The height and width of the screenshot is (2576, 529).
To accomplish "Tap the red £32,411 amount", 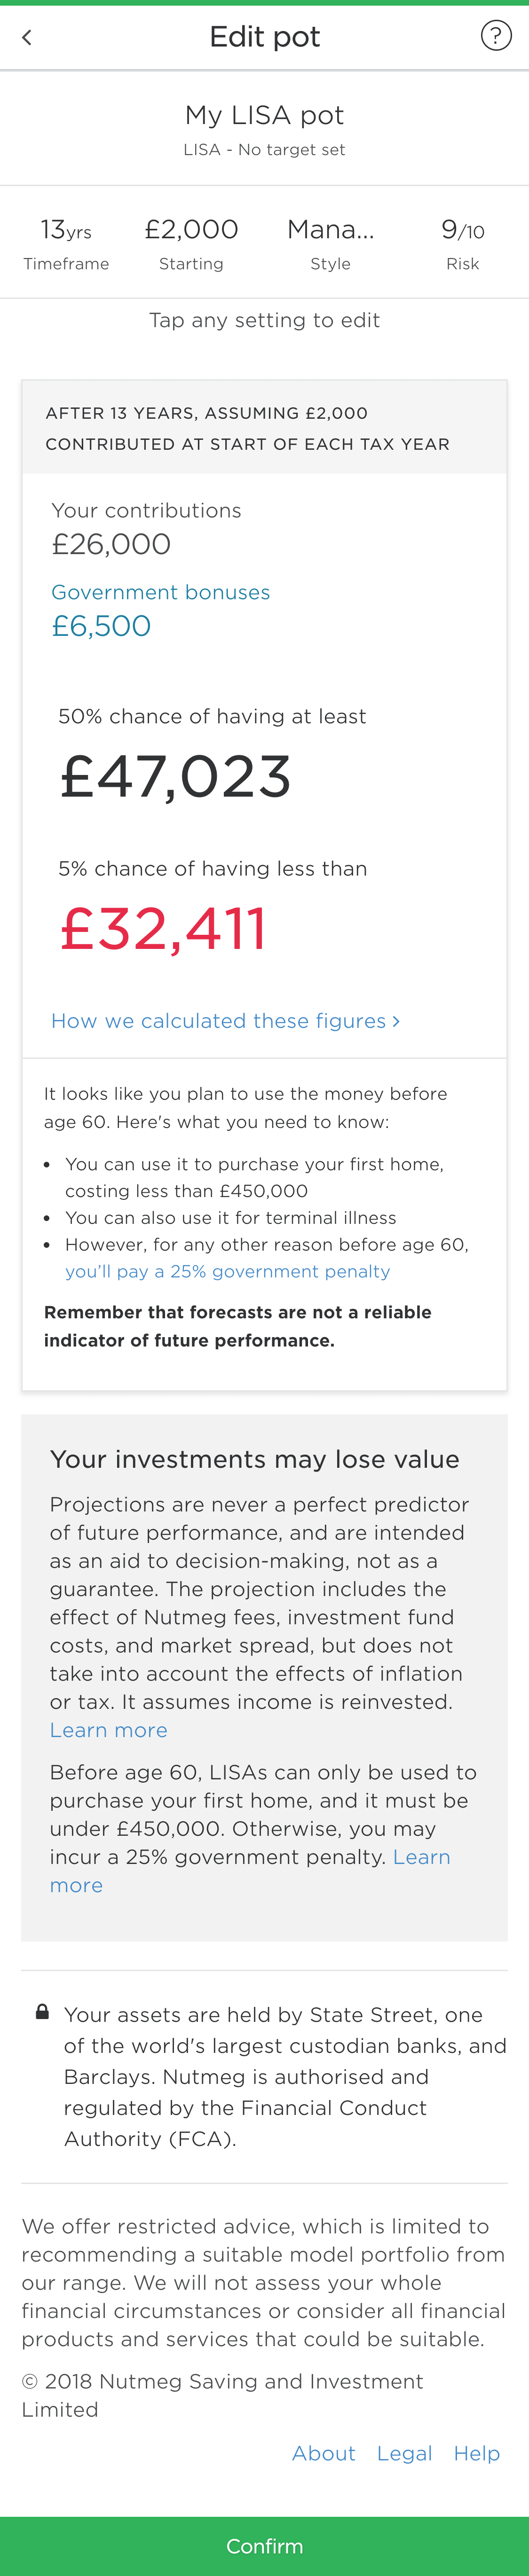I will [163, 929].
